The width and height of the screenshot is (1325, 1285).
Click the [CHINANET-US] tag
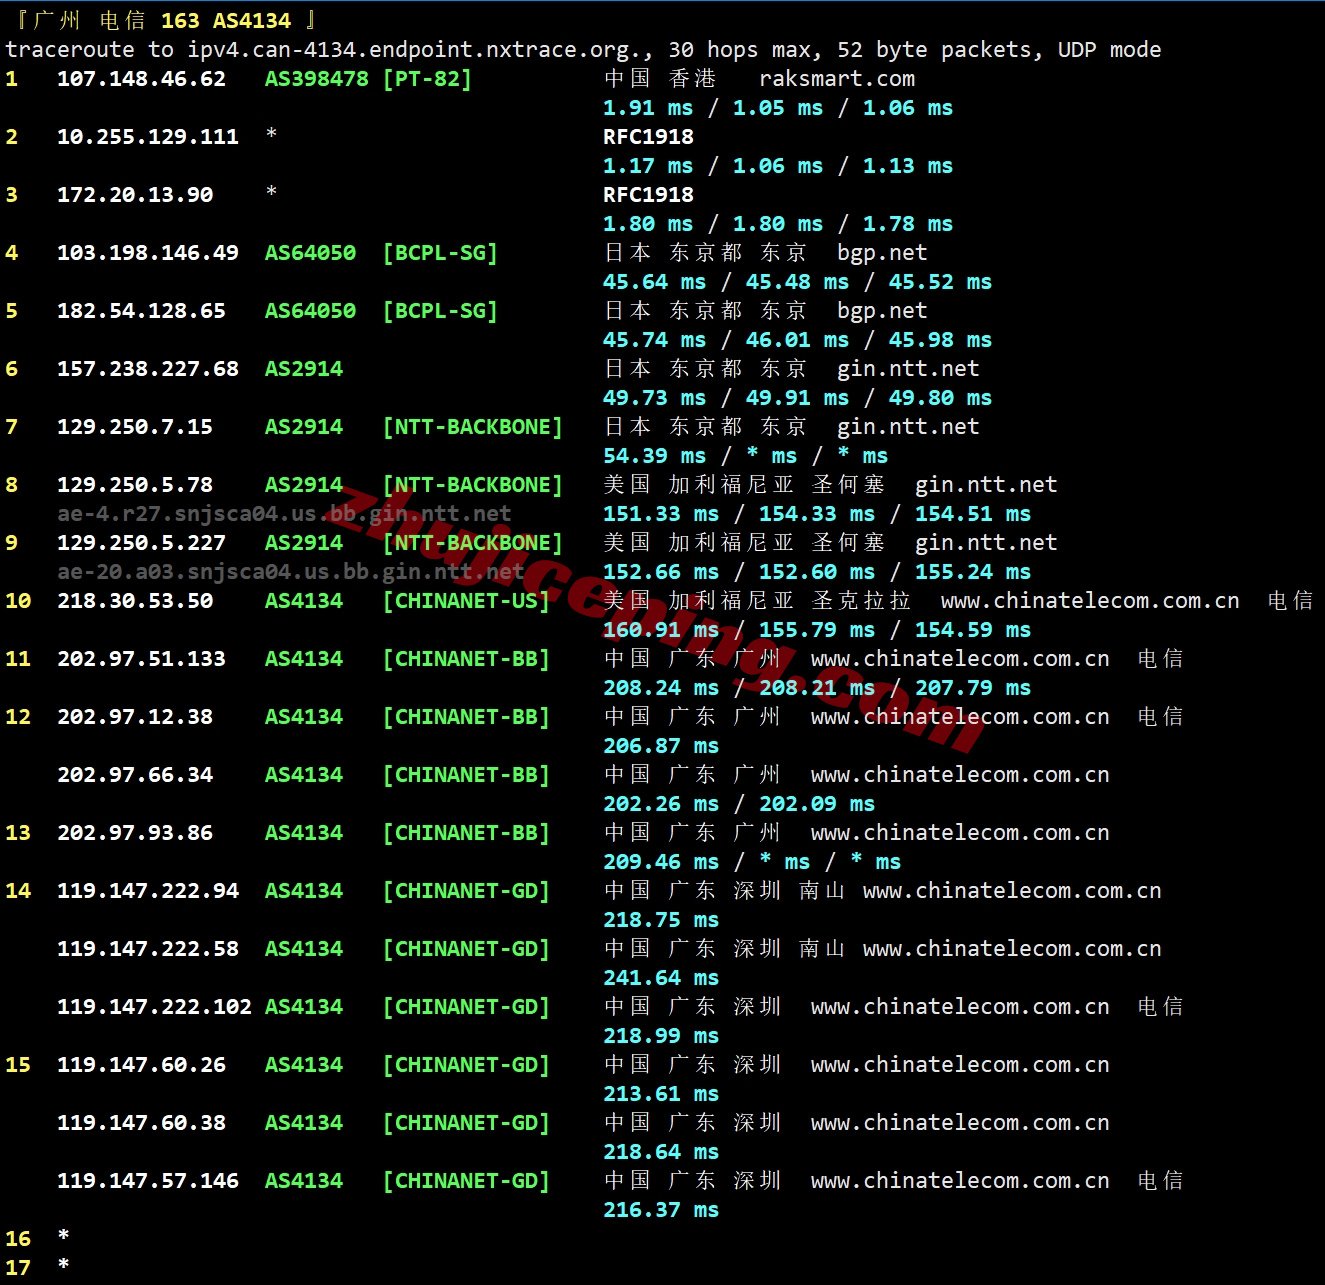click(x=466, y=601)
